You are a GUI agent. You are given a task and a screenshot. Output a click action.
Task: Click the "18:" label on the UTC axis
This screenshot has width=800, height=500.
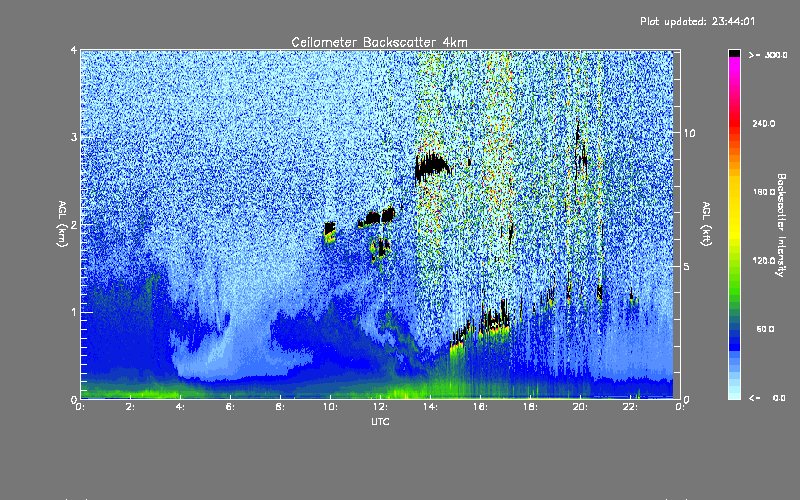pyautogui.click(x=530, y=407)
